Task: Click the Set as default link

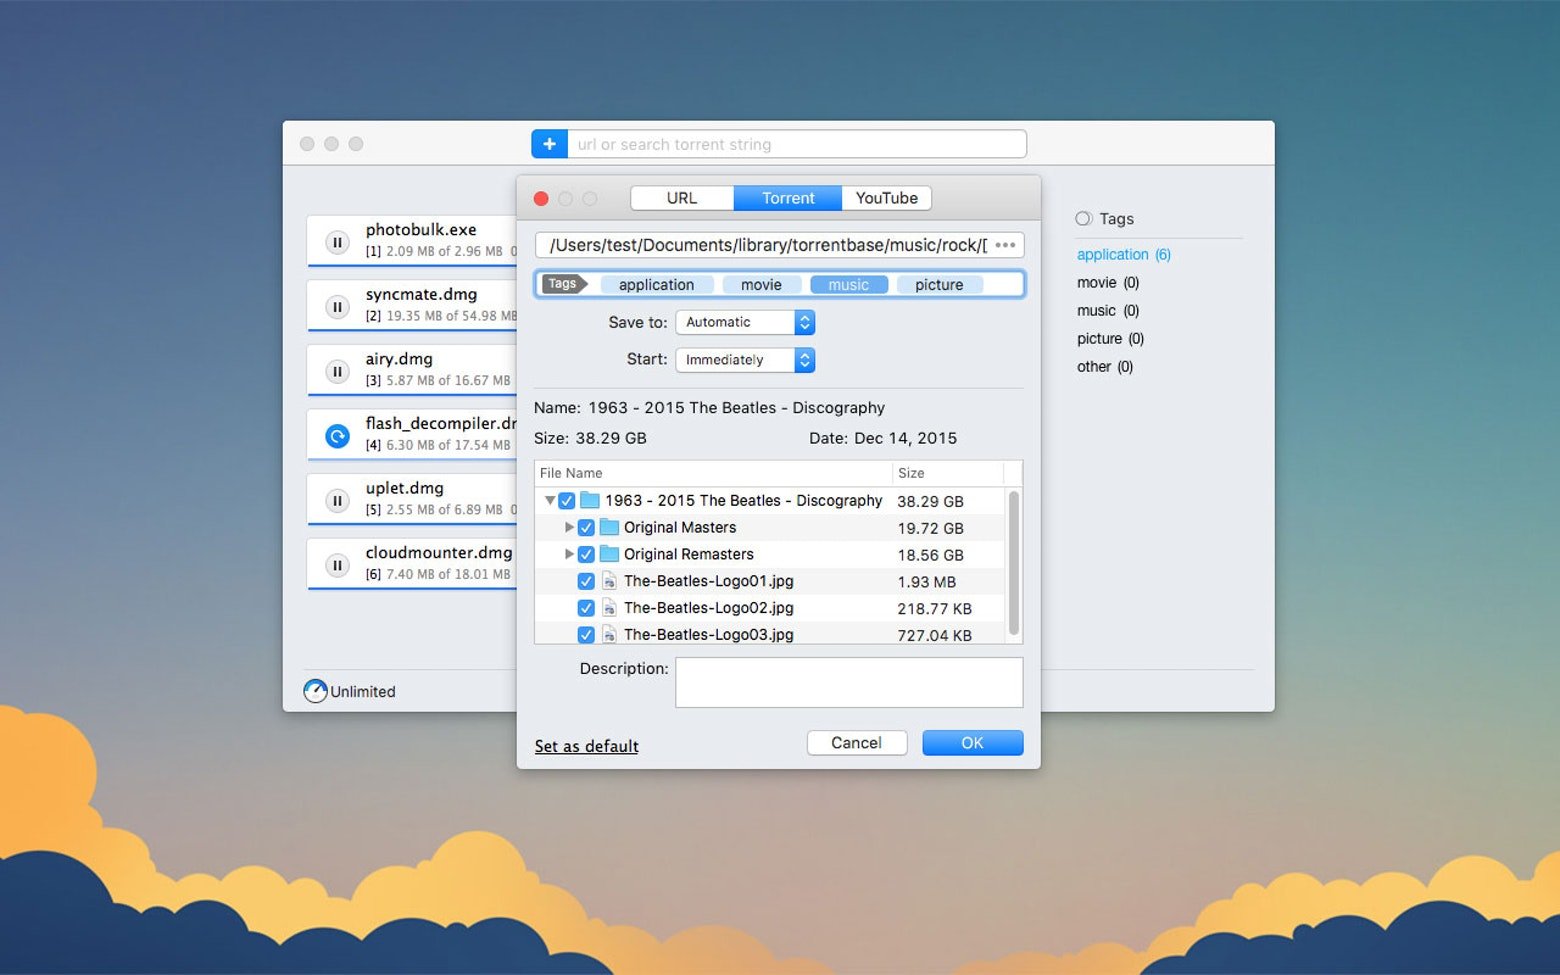Action: tap(586, 746)
